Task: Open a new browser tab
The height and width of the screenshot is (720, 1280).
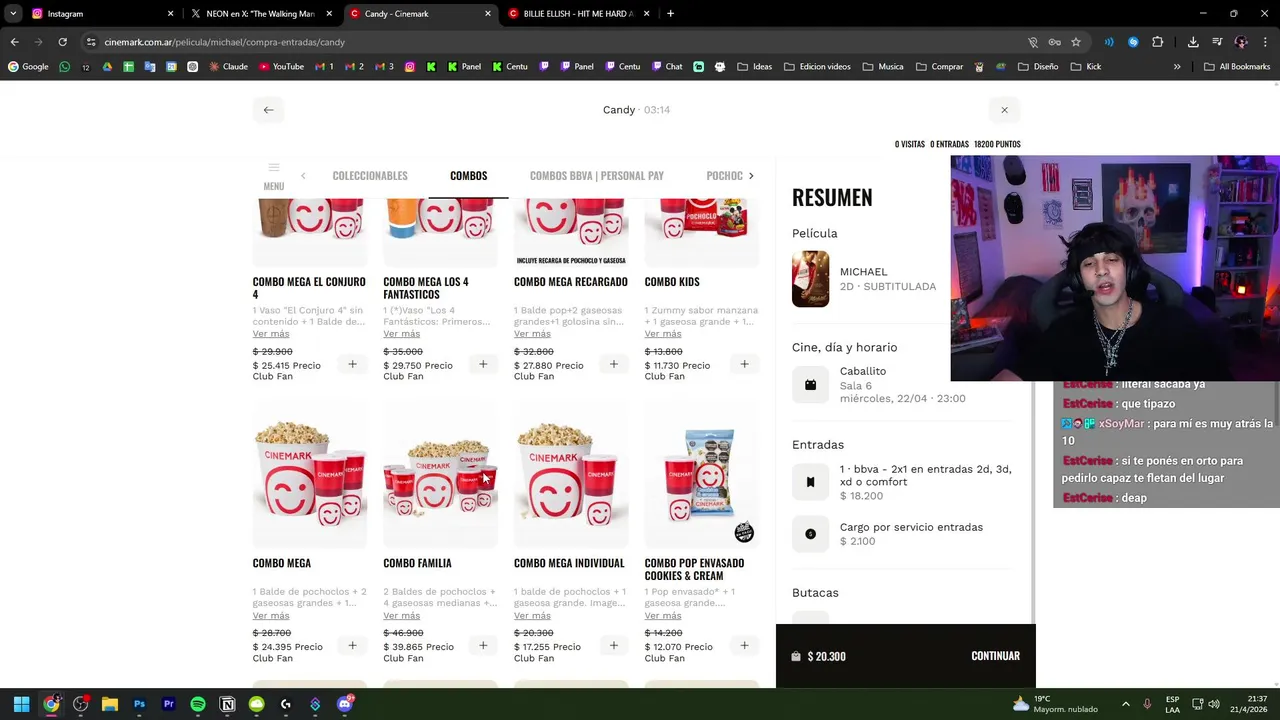Action: [670, 14]
